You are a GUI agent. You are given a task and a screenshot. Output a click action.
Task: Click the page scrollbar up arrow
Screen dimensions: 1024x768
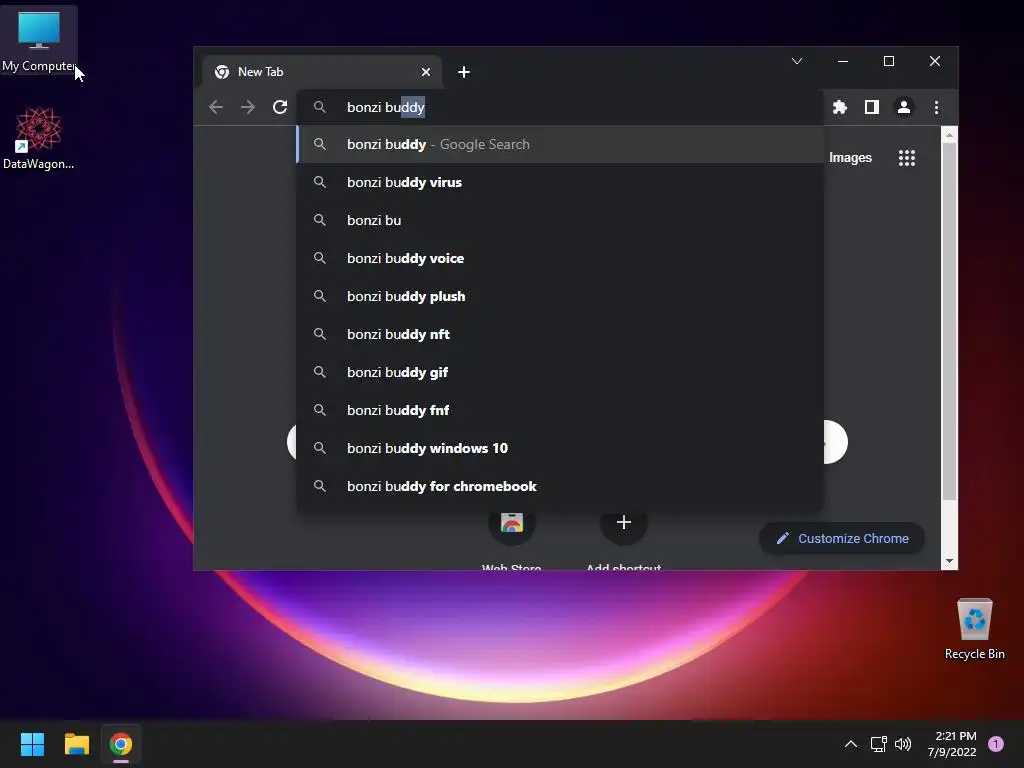click(x=950, y=134)
